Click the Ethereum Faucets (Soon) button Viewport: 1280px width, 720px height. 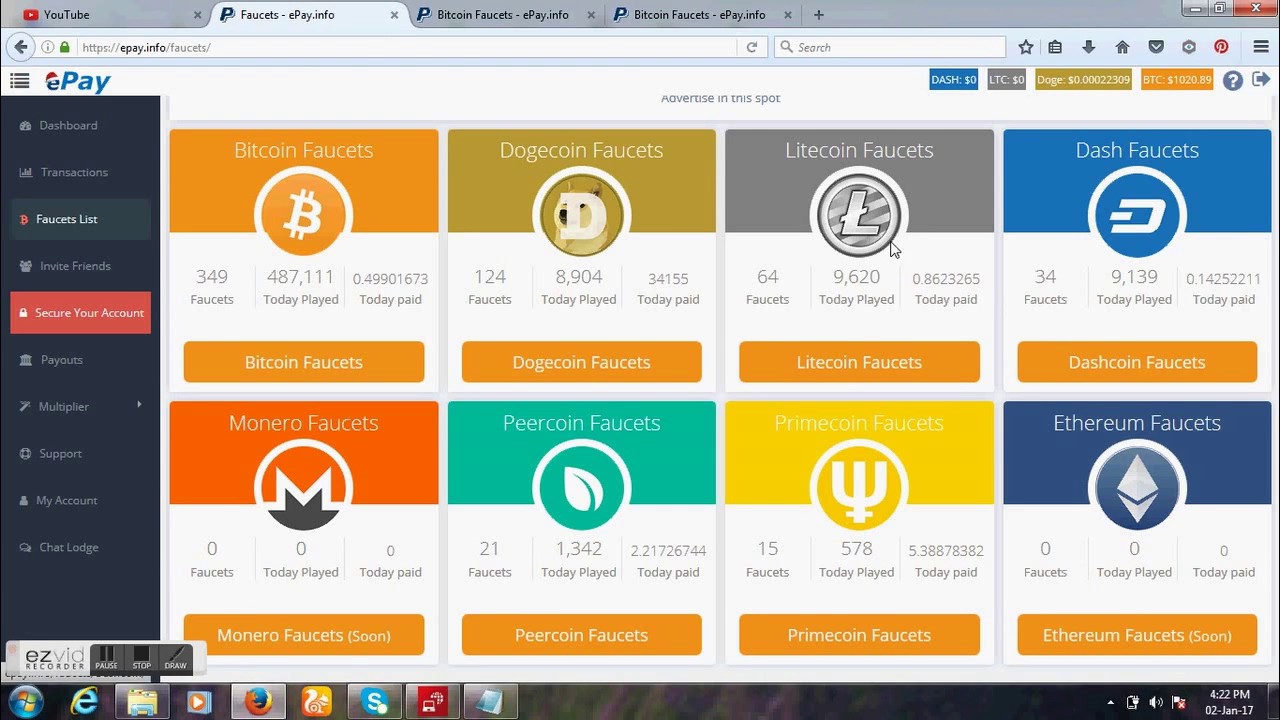pyautogui.click(x=1137, y=635)
